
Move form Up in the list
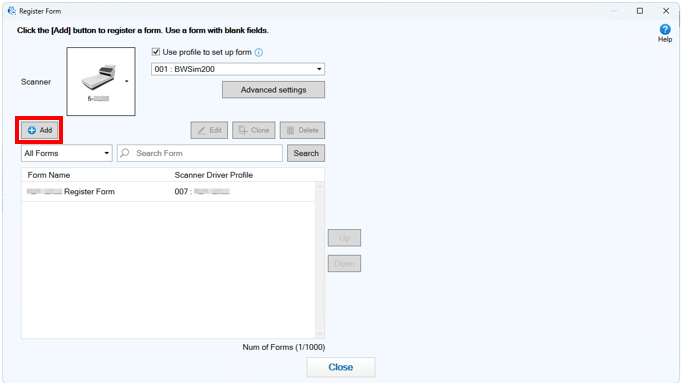344,238
